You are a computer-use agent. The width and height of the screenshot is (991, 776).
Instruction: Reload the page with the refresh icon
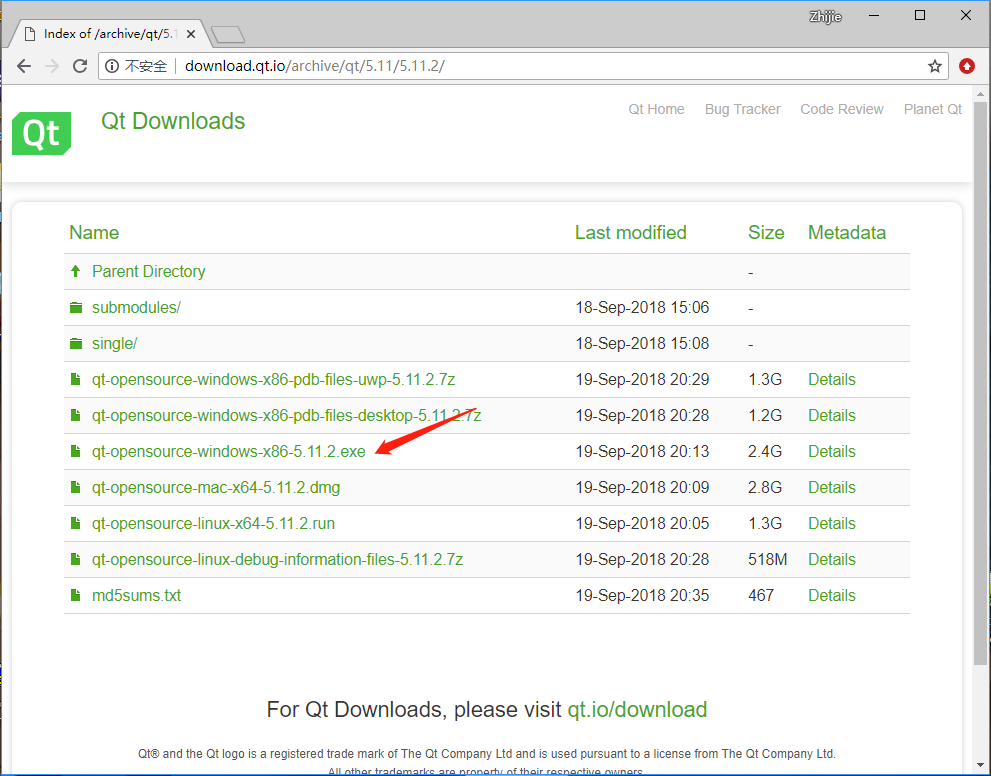tap(80, 66)
